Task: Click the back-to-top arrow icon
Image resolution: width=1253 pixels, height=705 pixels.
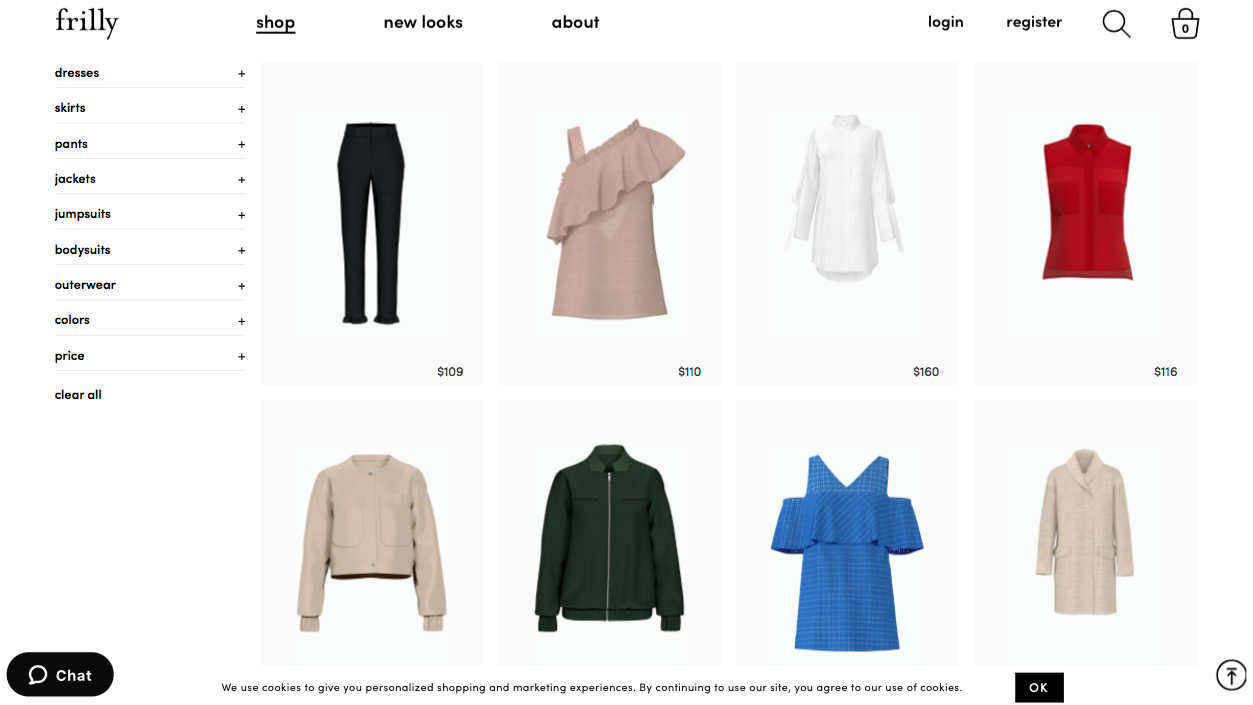Action: 1231,675
